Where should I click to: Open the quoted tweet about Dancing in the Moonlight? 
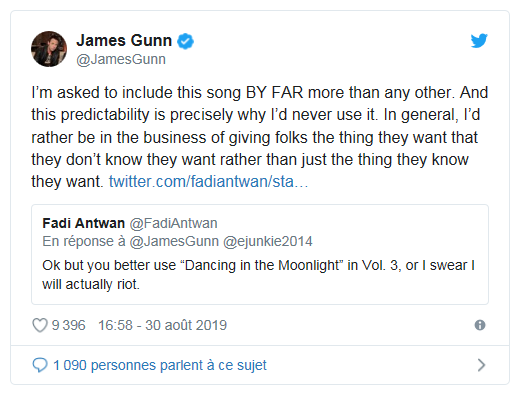(x=260, y=255)
